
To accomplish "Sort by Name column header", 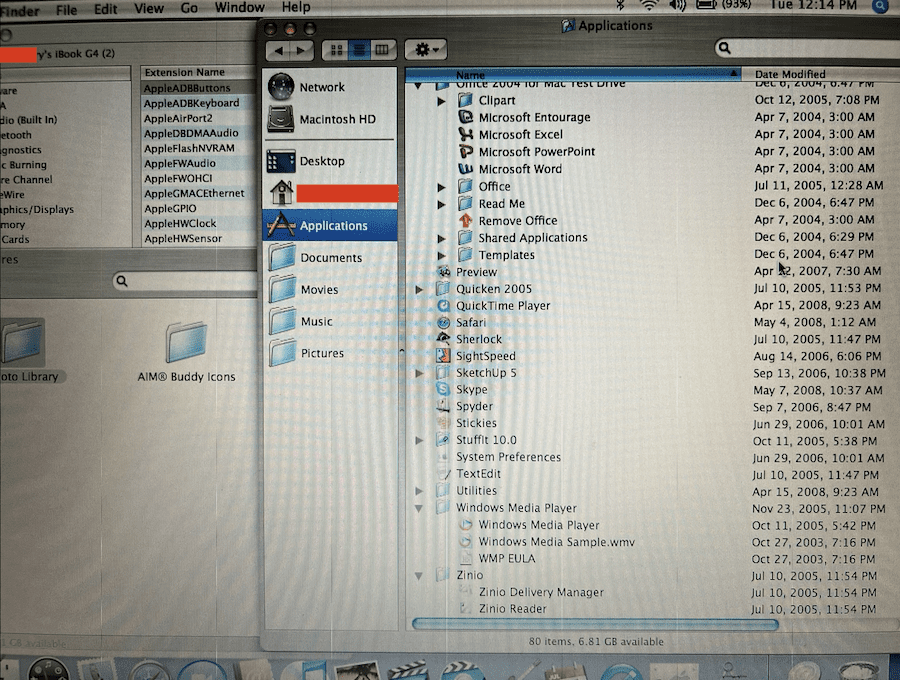I will point(572,75).
